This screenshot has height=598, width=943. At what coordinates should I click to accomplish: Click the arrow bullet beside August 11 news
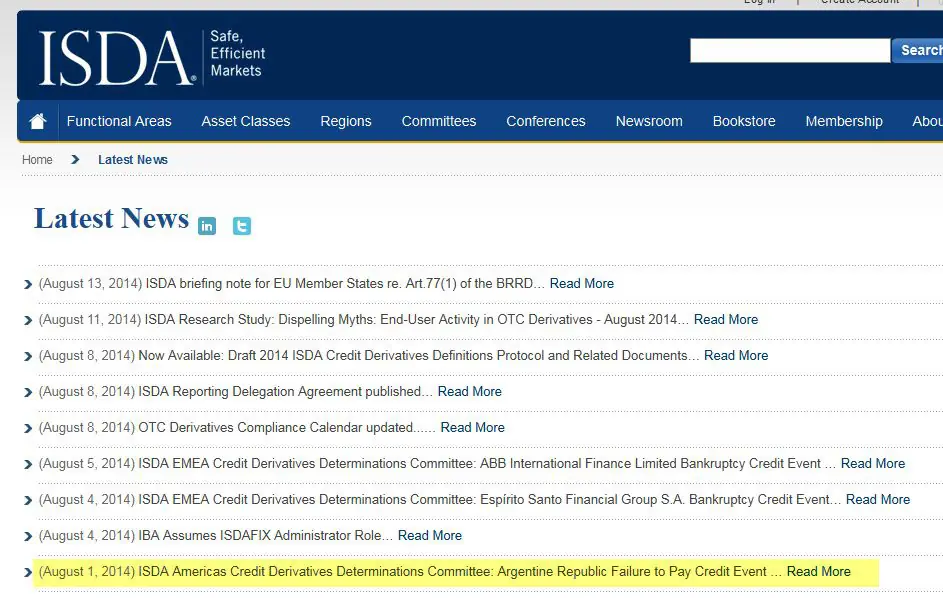pyautogui.click(x=28, y=320)
